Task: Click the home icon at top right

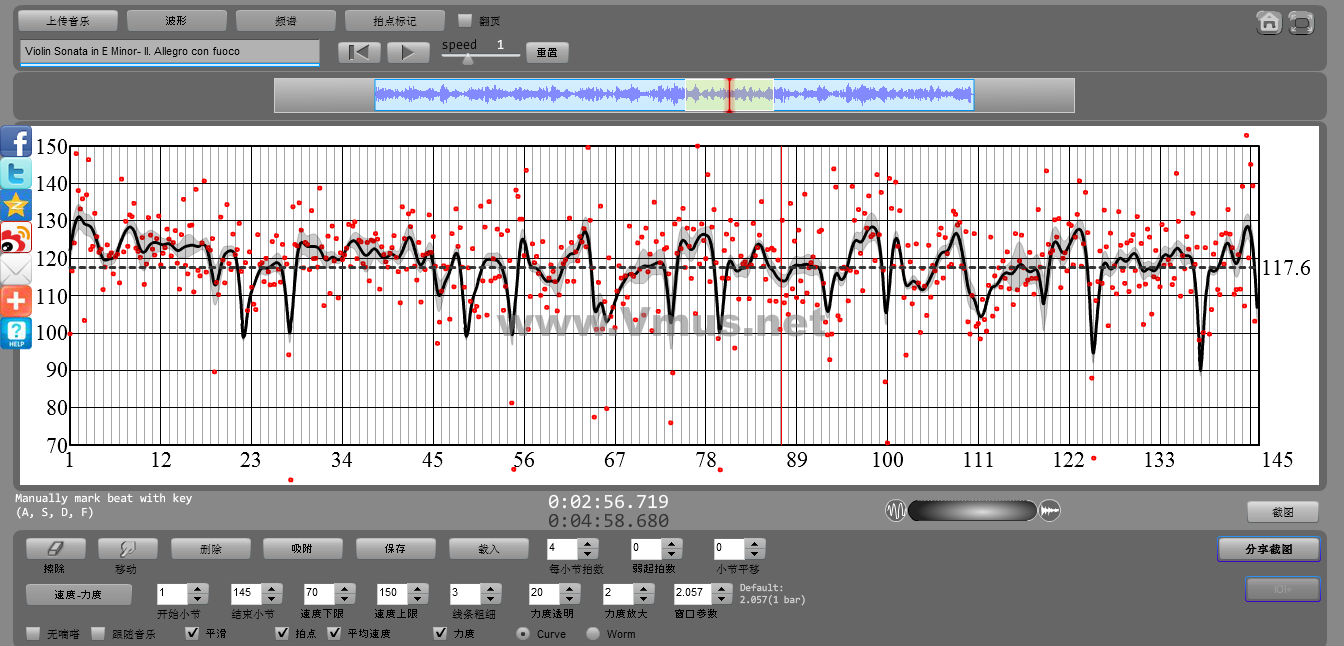Action: (1269, 22)
